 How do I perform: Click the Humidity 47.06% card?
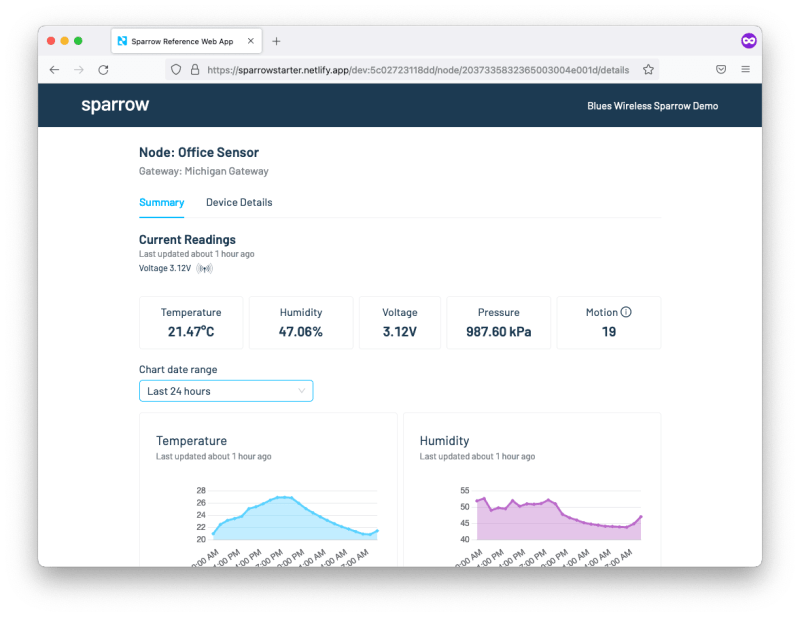point(301,323)
